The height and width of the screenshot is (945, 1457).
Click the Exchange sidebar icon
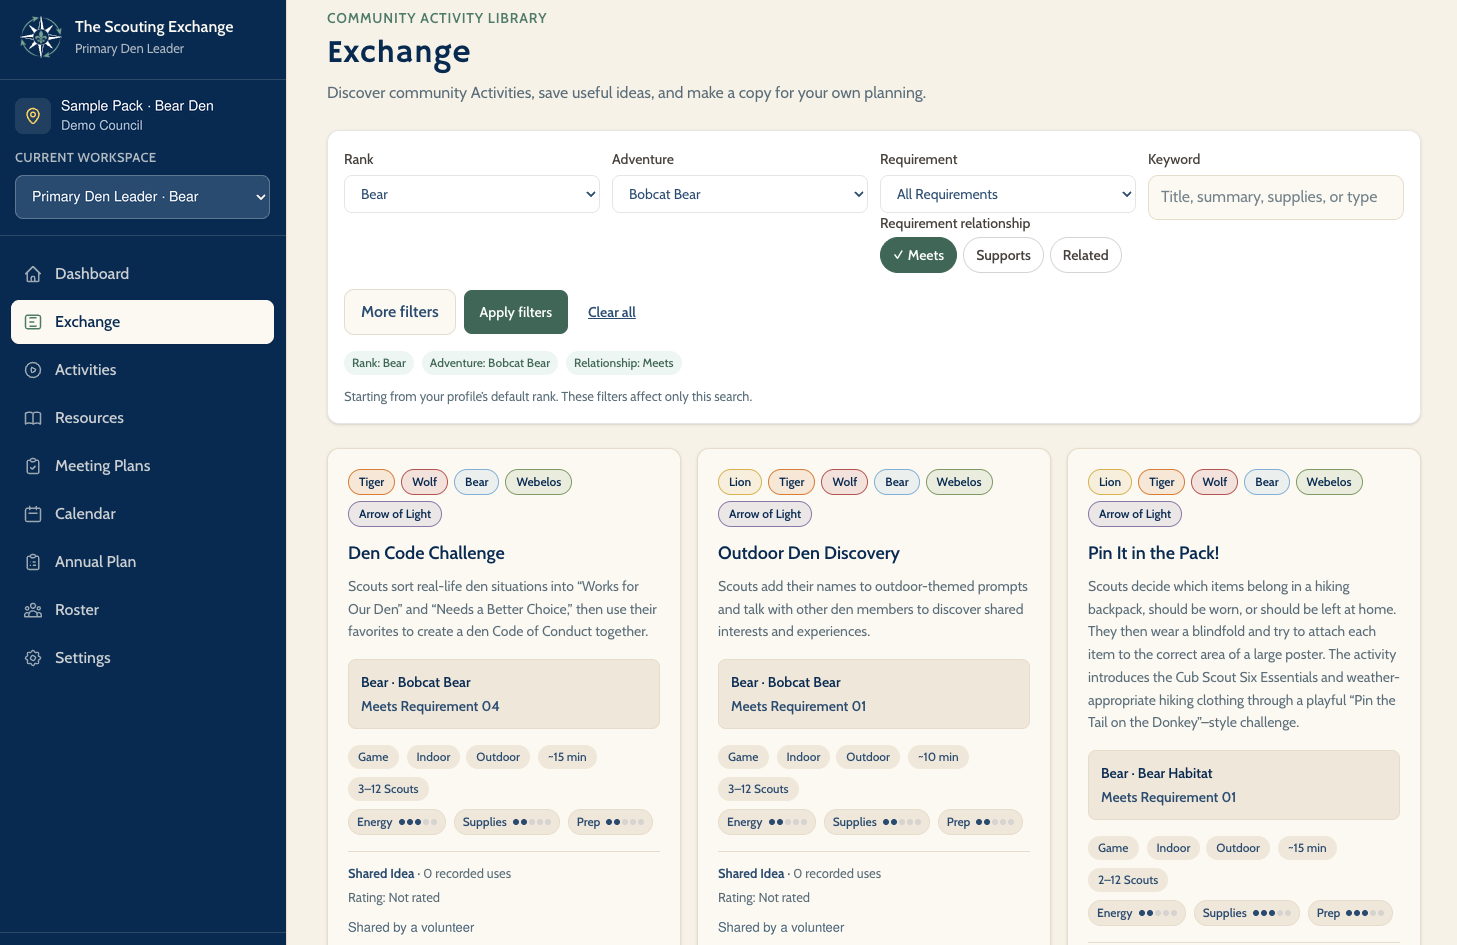(x=33, y=322)
